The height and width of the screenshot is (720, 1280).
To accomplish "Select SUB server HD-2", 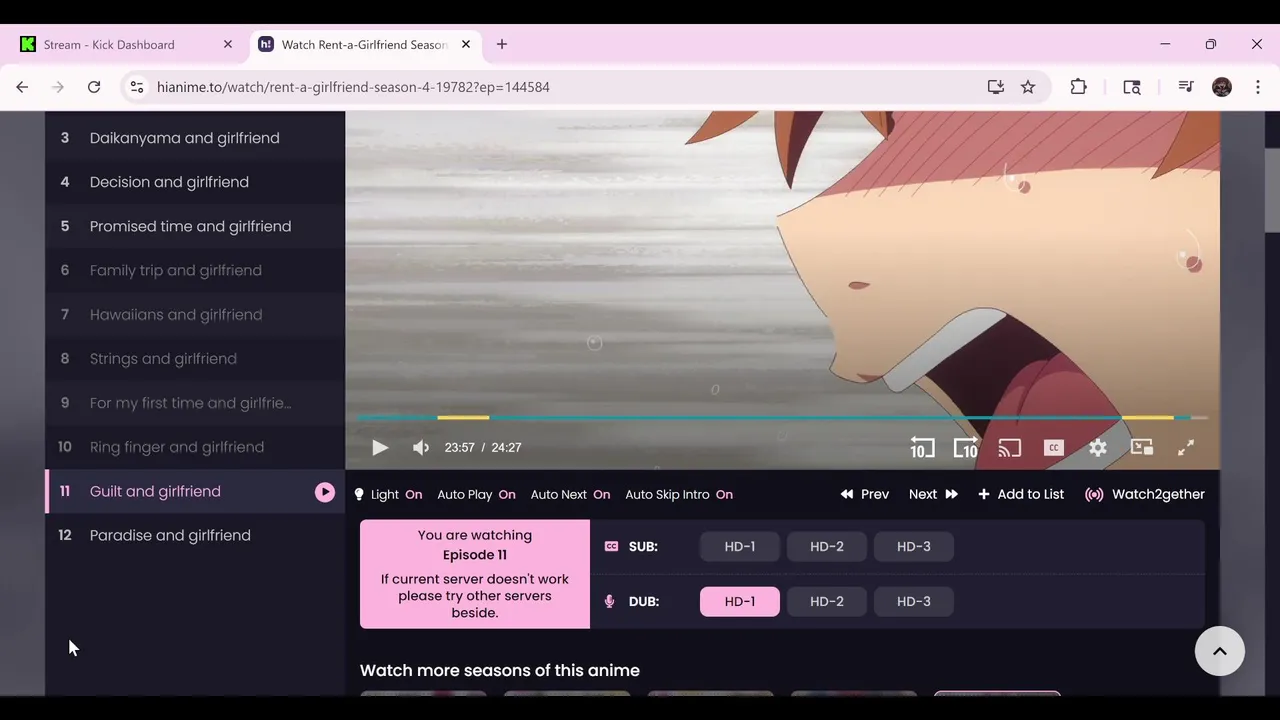I will (x=827, y=546).
